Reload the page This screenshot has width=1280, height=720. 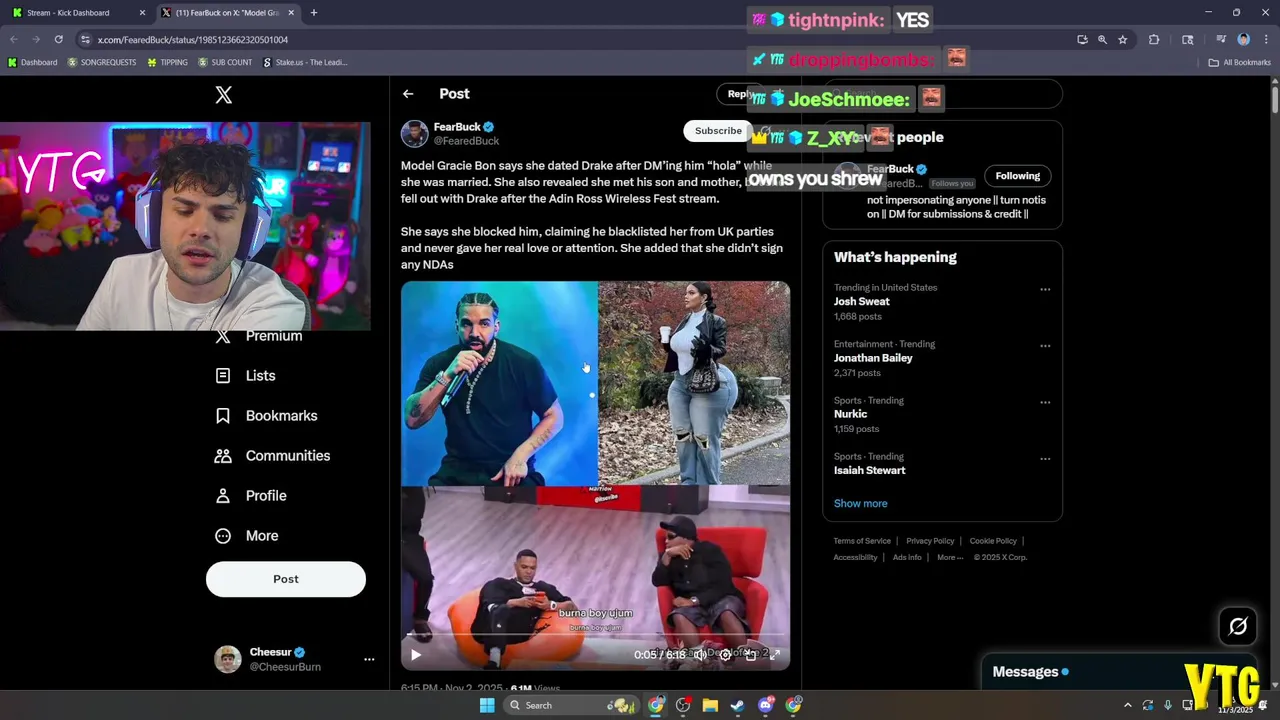tap(58, 39)
